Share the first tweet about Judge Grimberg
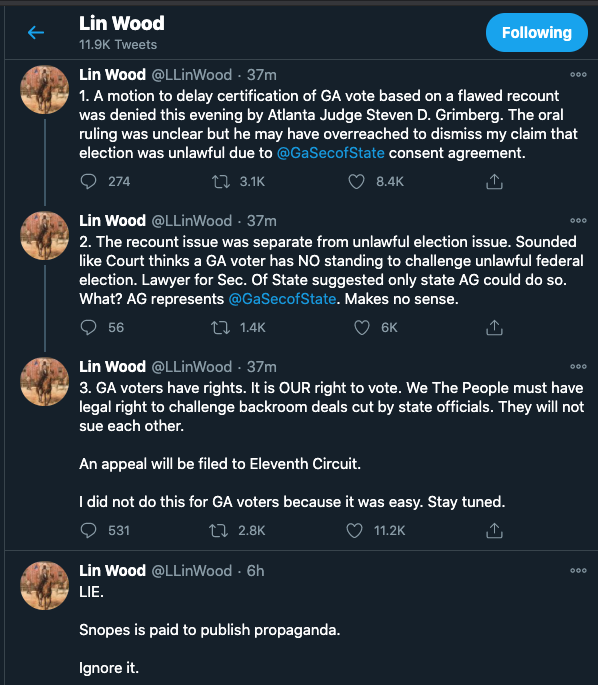The image size is (598, 685). pos(494,181)
